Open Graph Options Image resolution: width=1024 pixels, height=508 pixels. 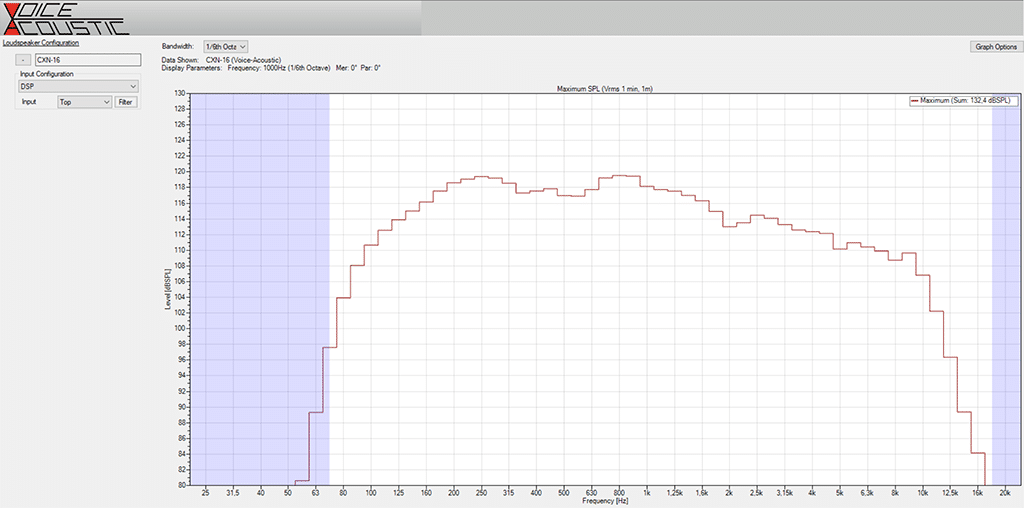(x=995, y=47)
